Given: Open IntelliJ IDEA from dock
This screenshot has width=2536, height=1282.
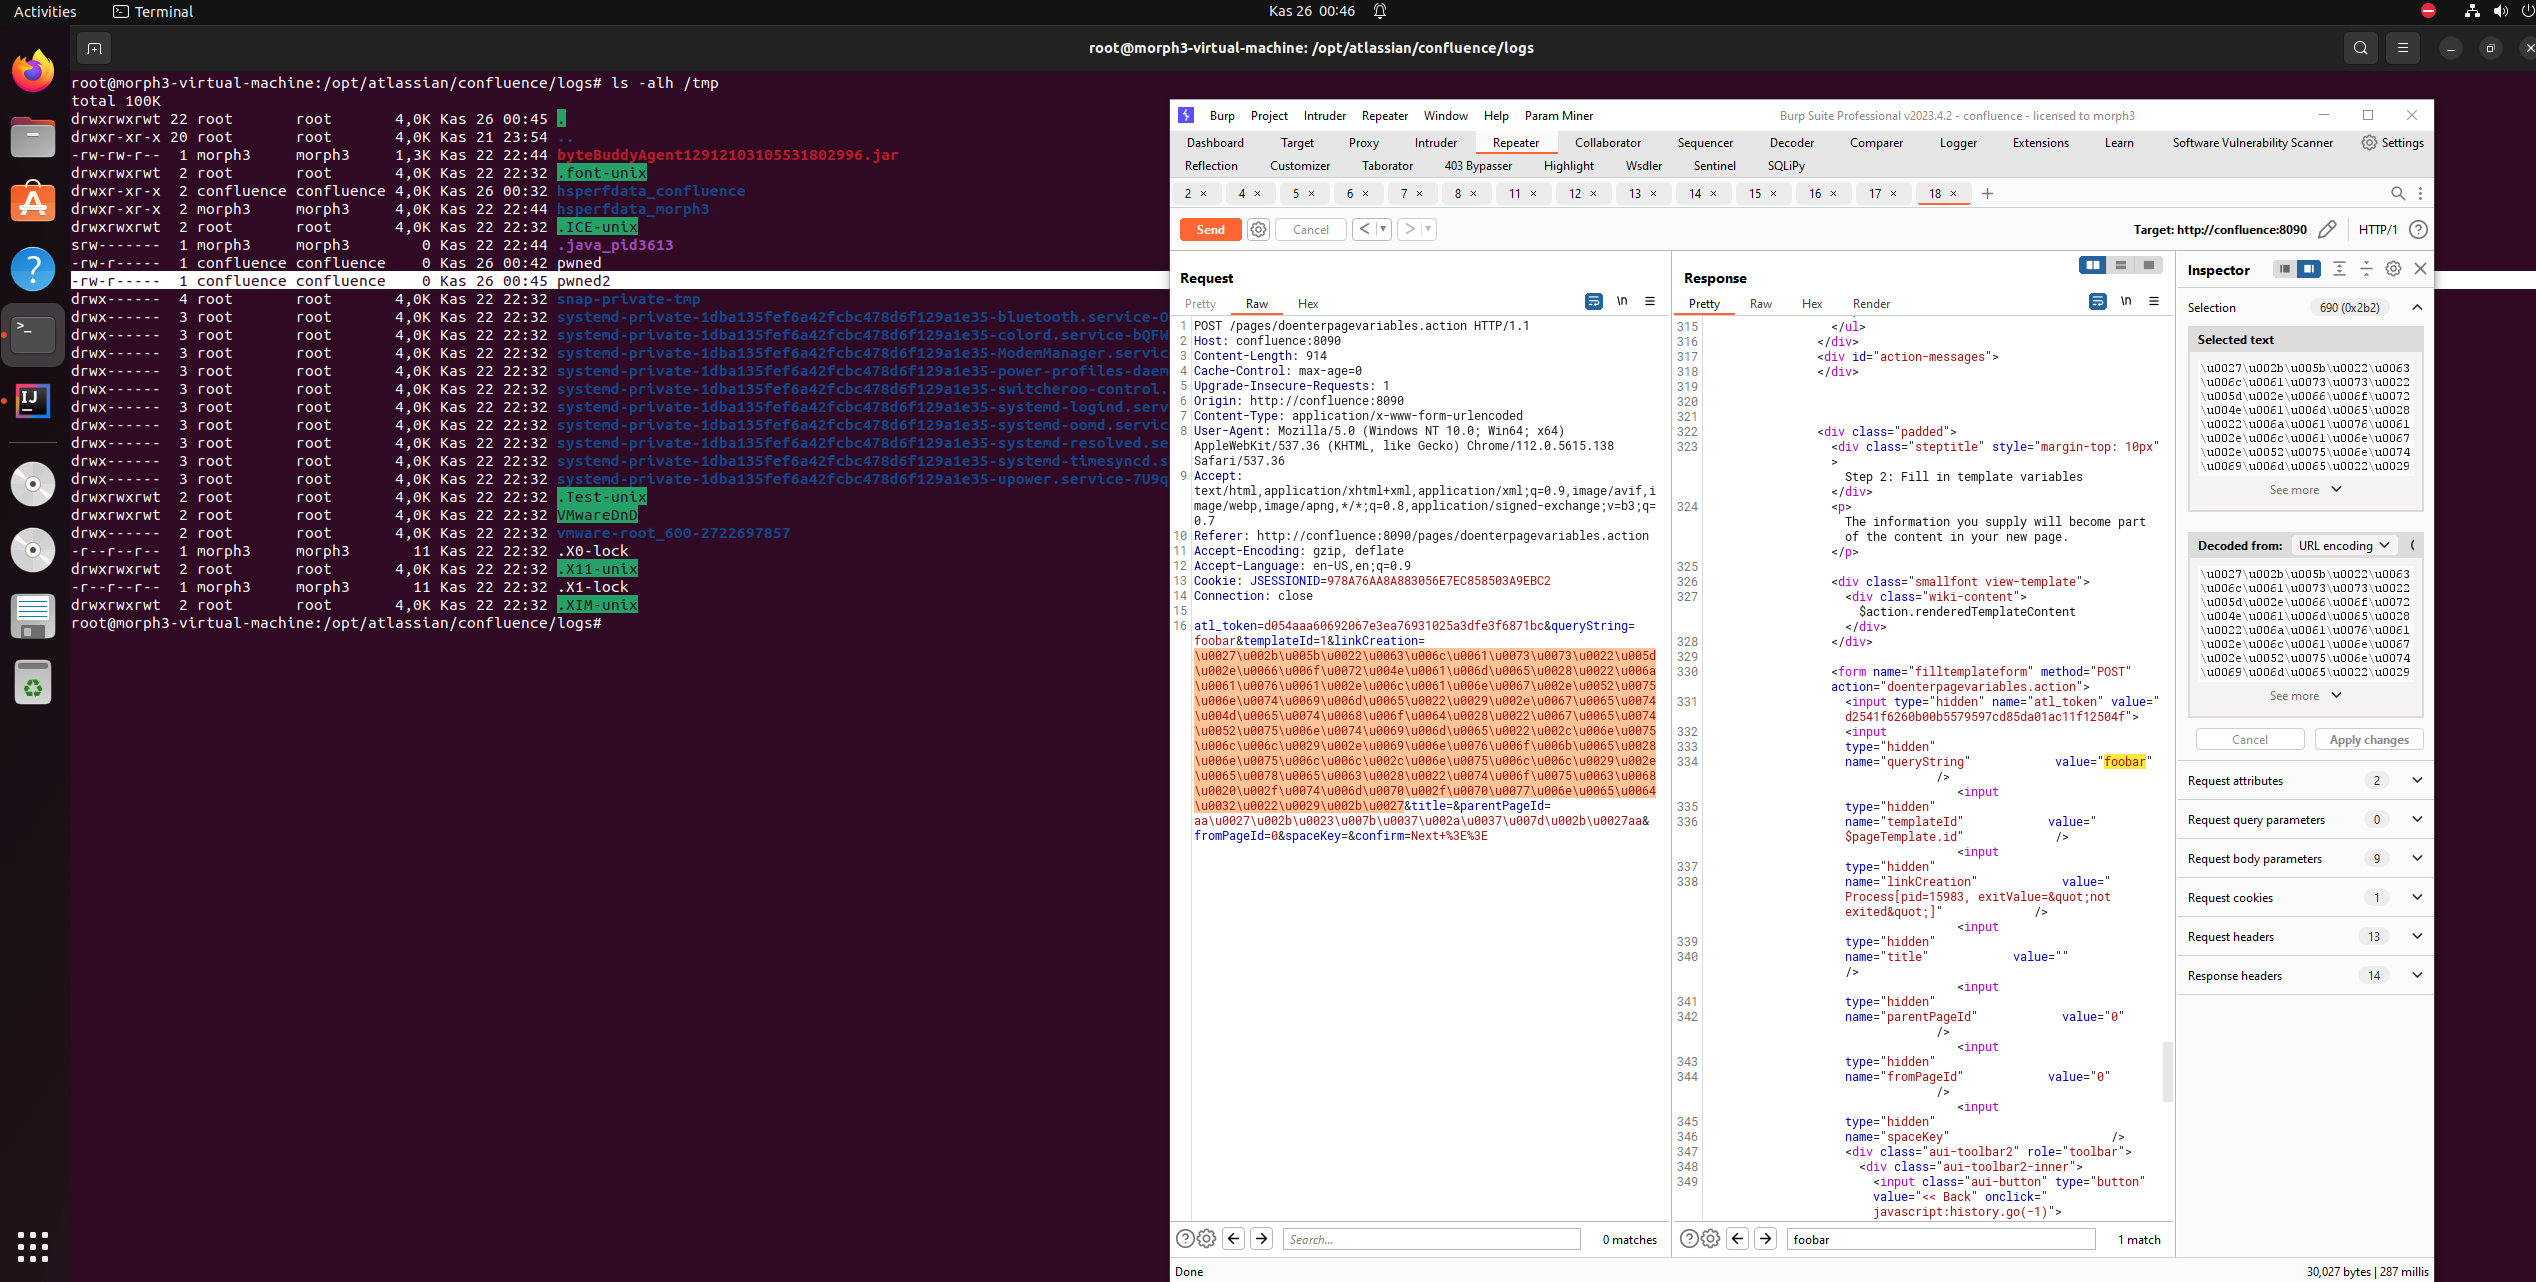Looking at the screenshot, I should pos(33,401).
